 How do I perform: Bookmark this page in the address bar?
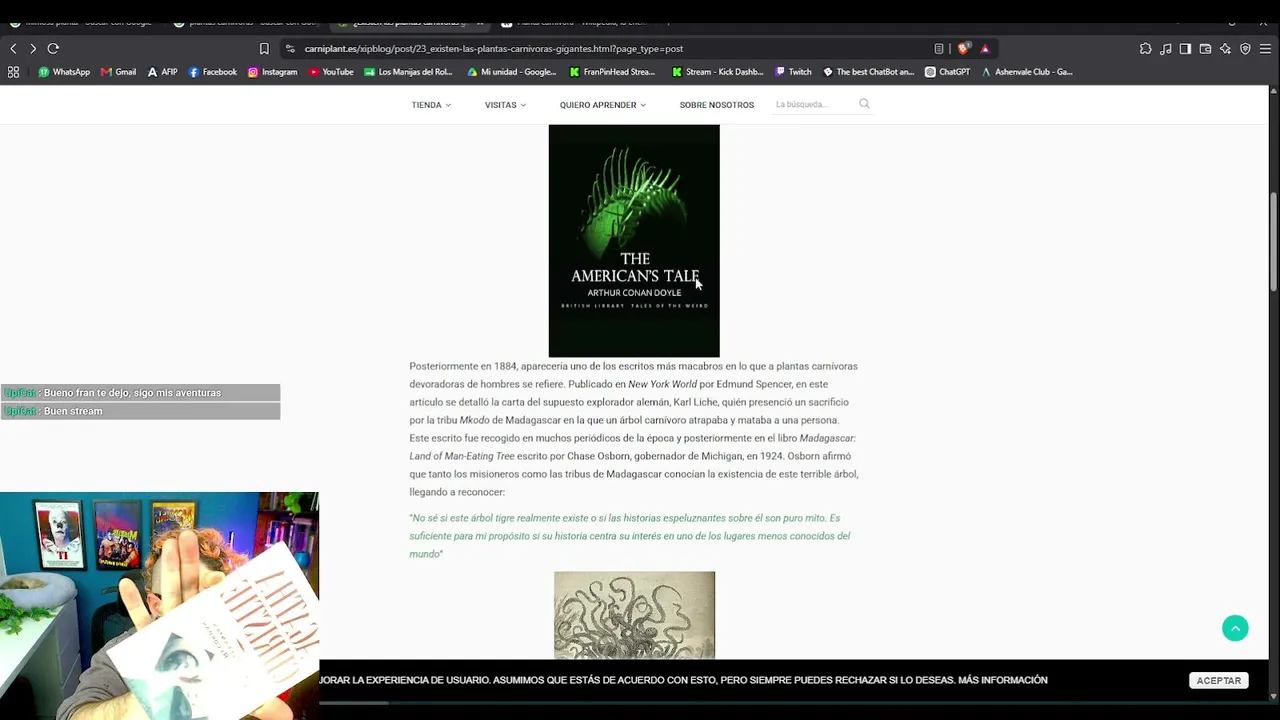[264, 48]
